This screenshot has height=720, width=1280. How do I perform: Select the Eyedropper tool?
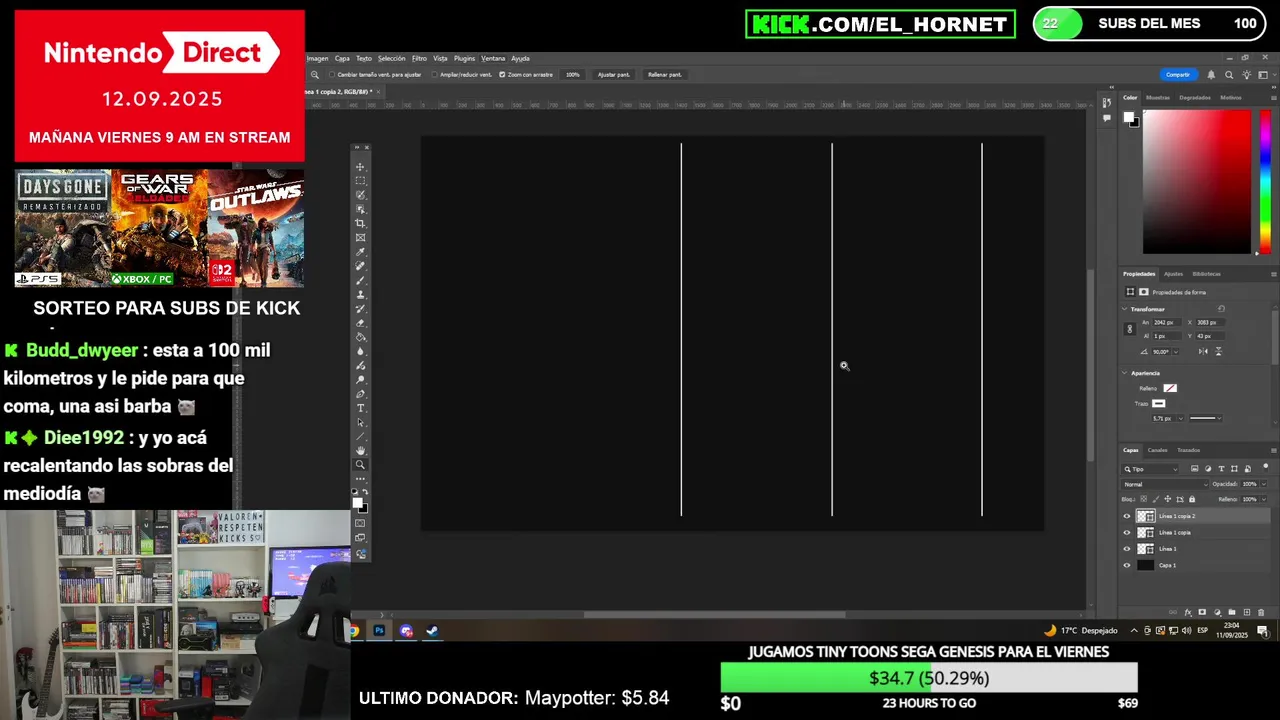pyautogui.click(x=360, y=252)
